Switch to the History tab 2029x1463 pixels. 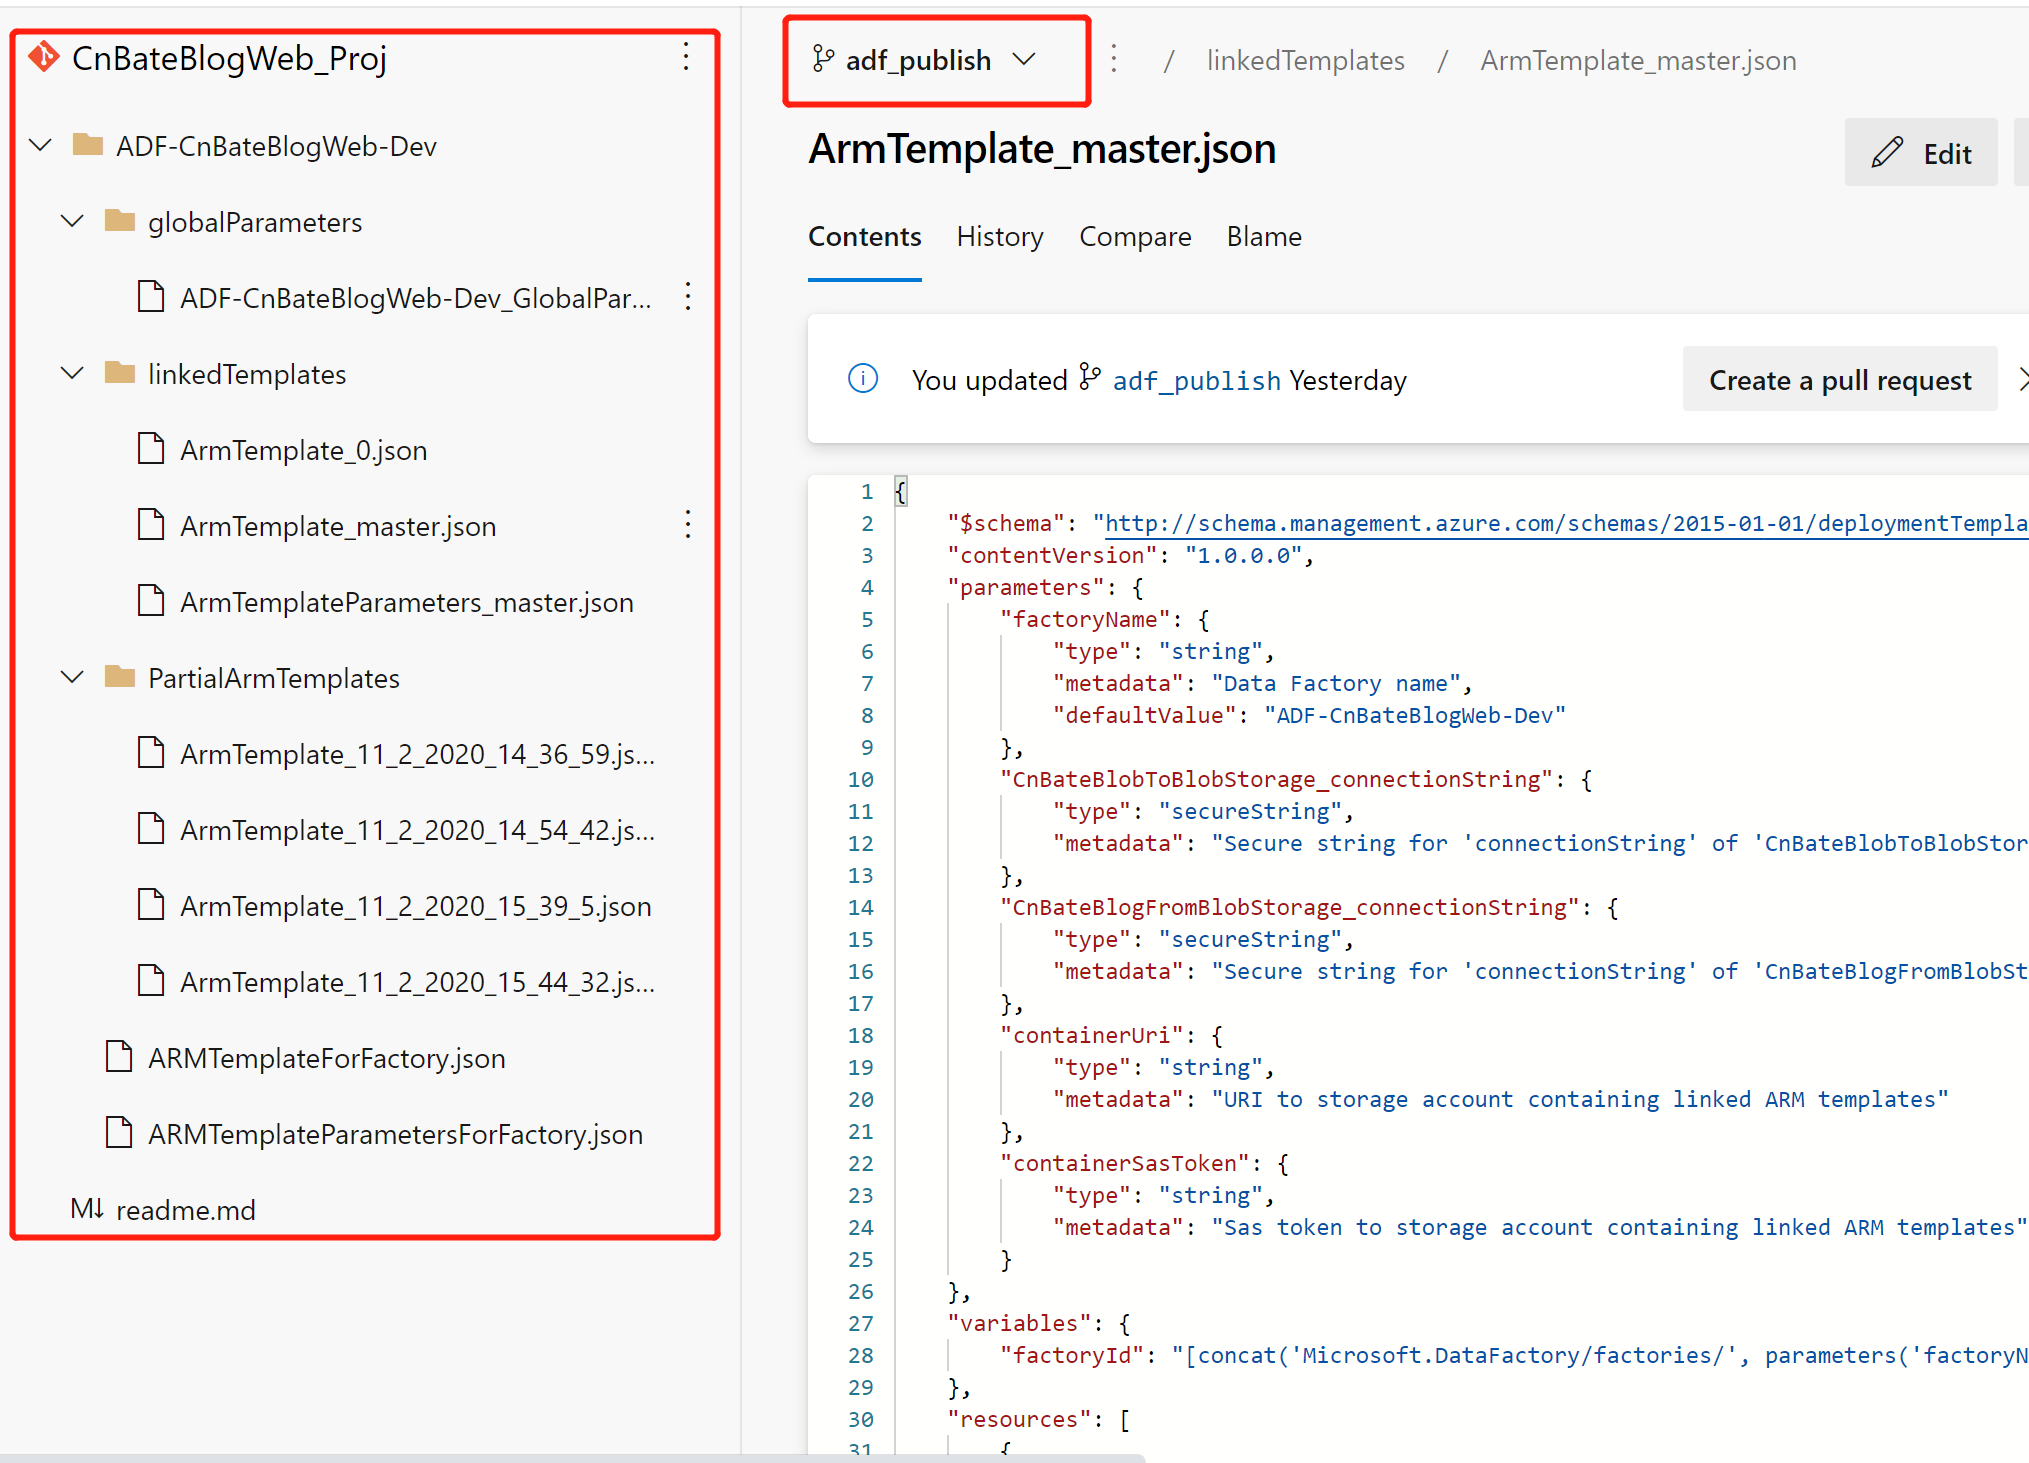click(1000, 236)
